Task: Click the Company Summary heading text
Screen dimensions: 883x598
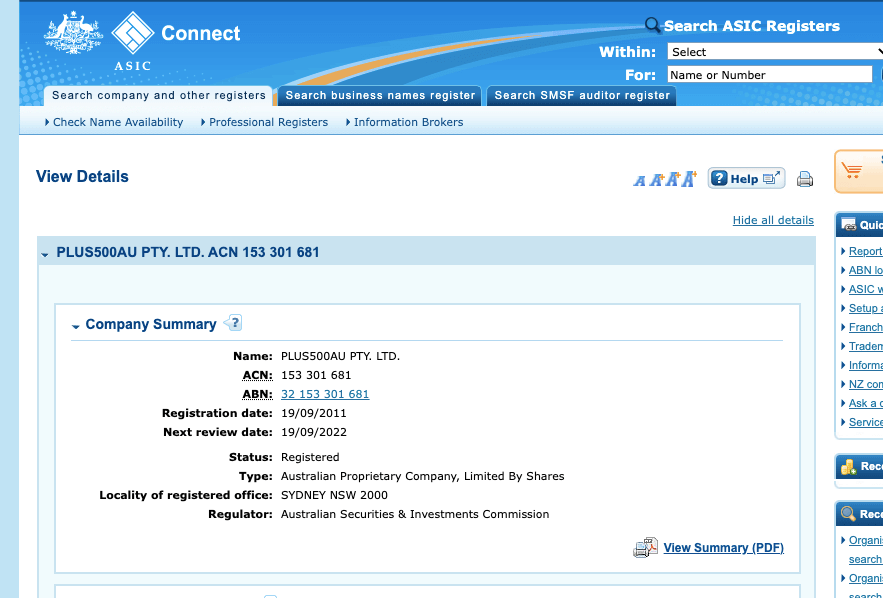Action: 151,324
